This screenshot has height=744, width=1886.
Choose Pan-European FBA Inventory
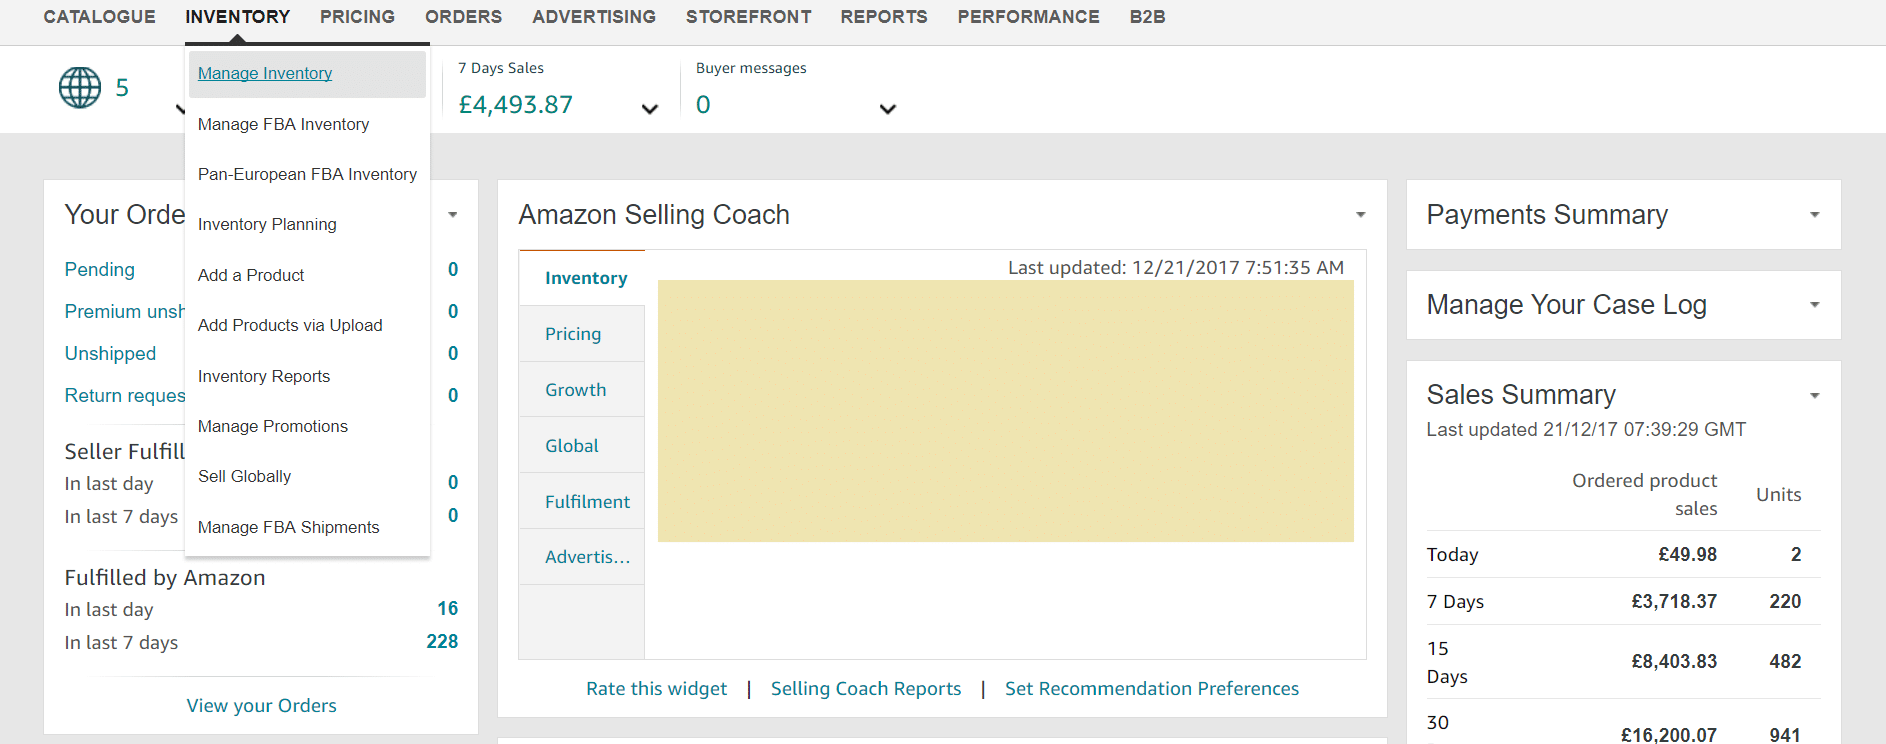[307, 174]
